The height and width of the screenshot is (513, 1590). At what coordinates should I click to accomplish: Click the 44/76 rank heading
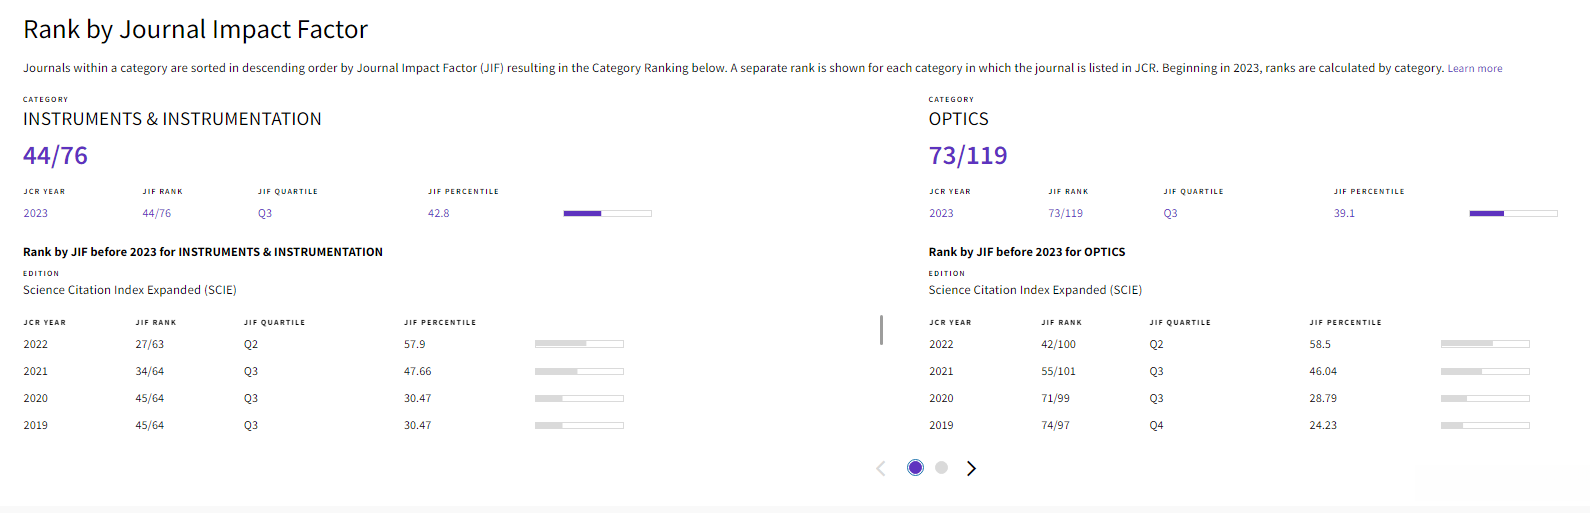(x=56, y=156)
